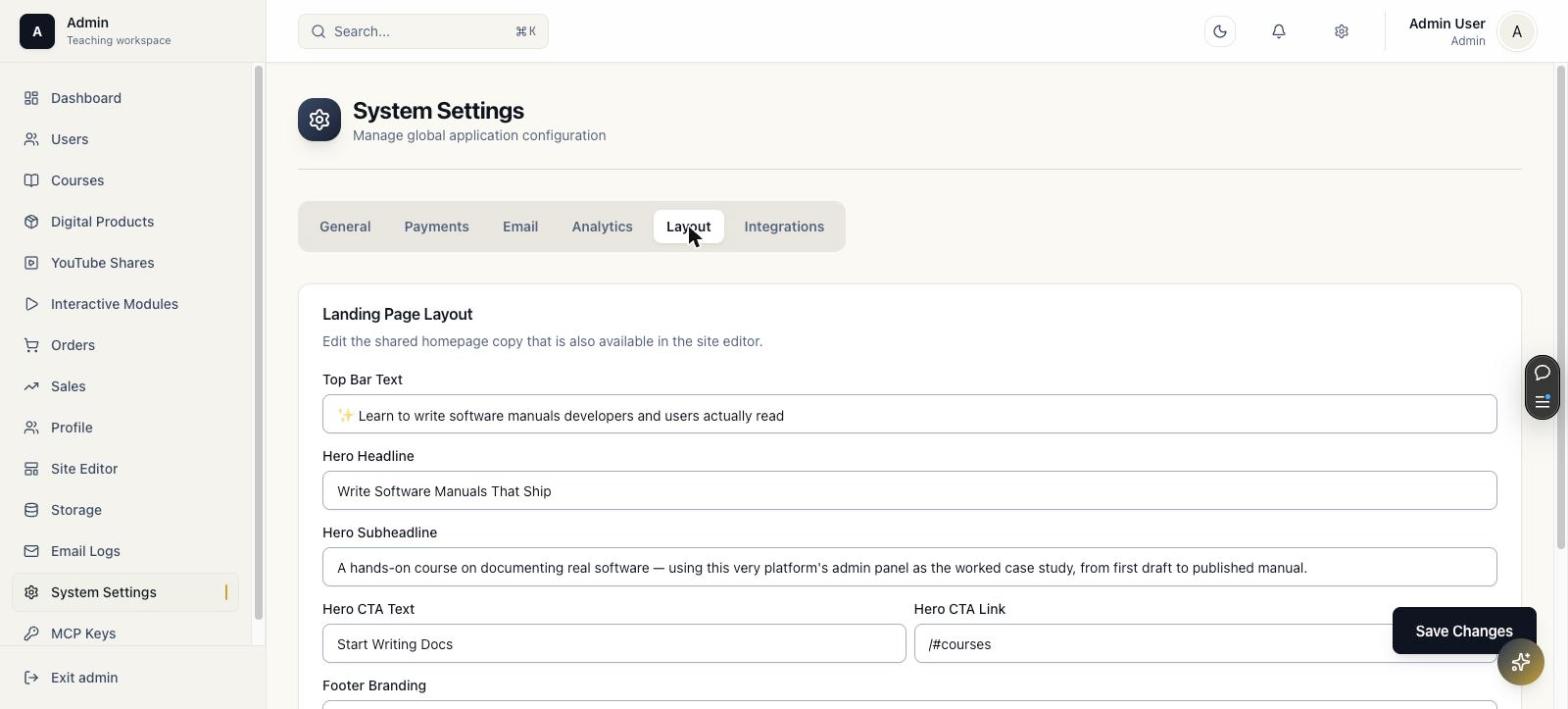
Task: Open Email Logs from sidebar
Action: coord(125,551)
